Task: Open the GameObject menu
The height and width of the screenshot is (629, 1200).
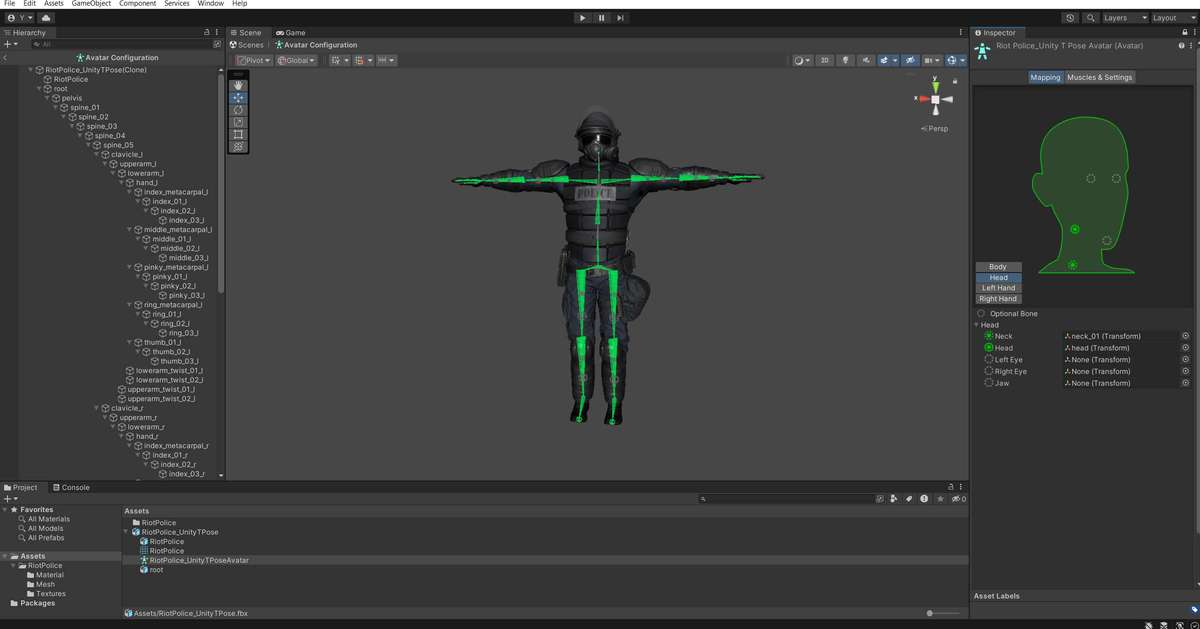Action: point(91,4)
